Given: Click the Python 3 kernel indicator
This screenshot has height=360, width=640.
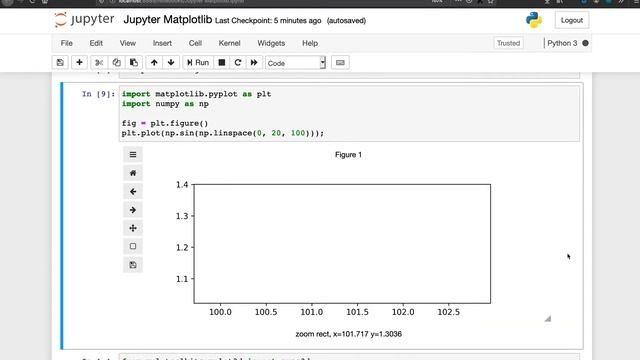Looking at the screenshot, I should tap(562, 43).
